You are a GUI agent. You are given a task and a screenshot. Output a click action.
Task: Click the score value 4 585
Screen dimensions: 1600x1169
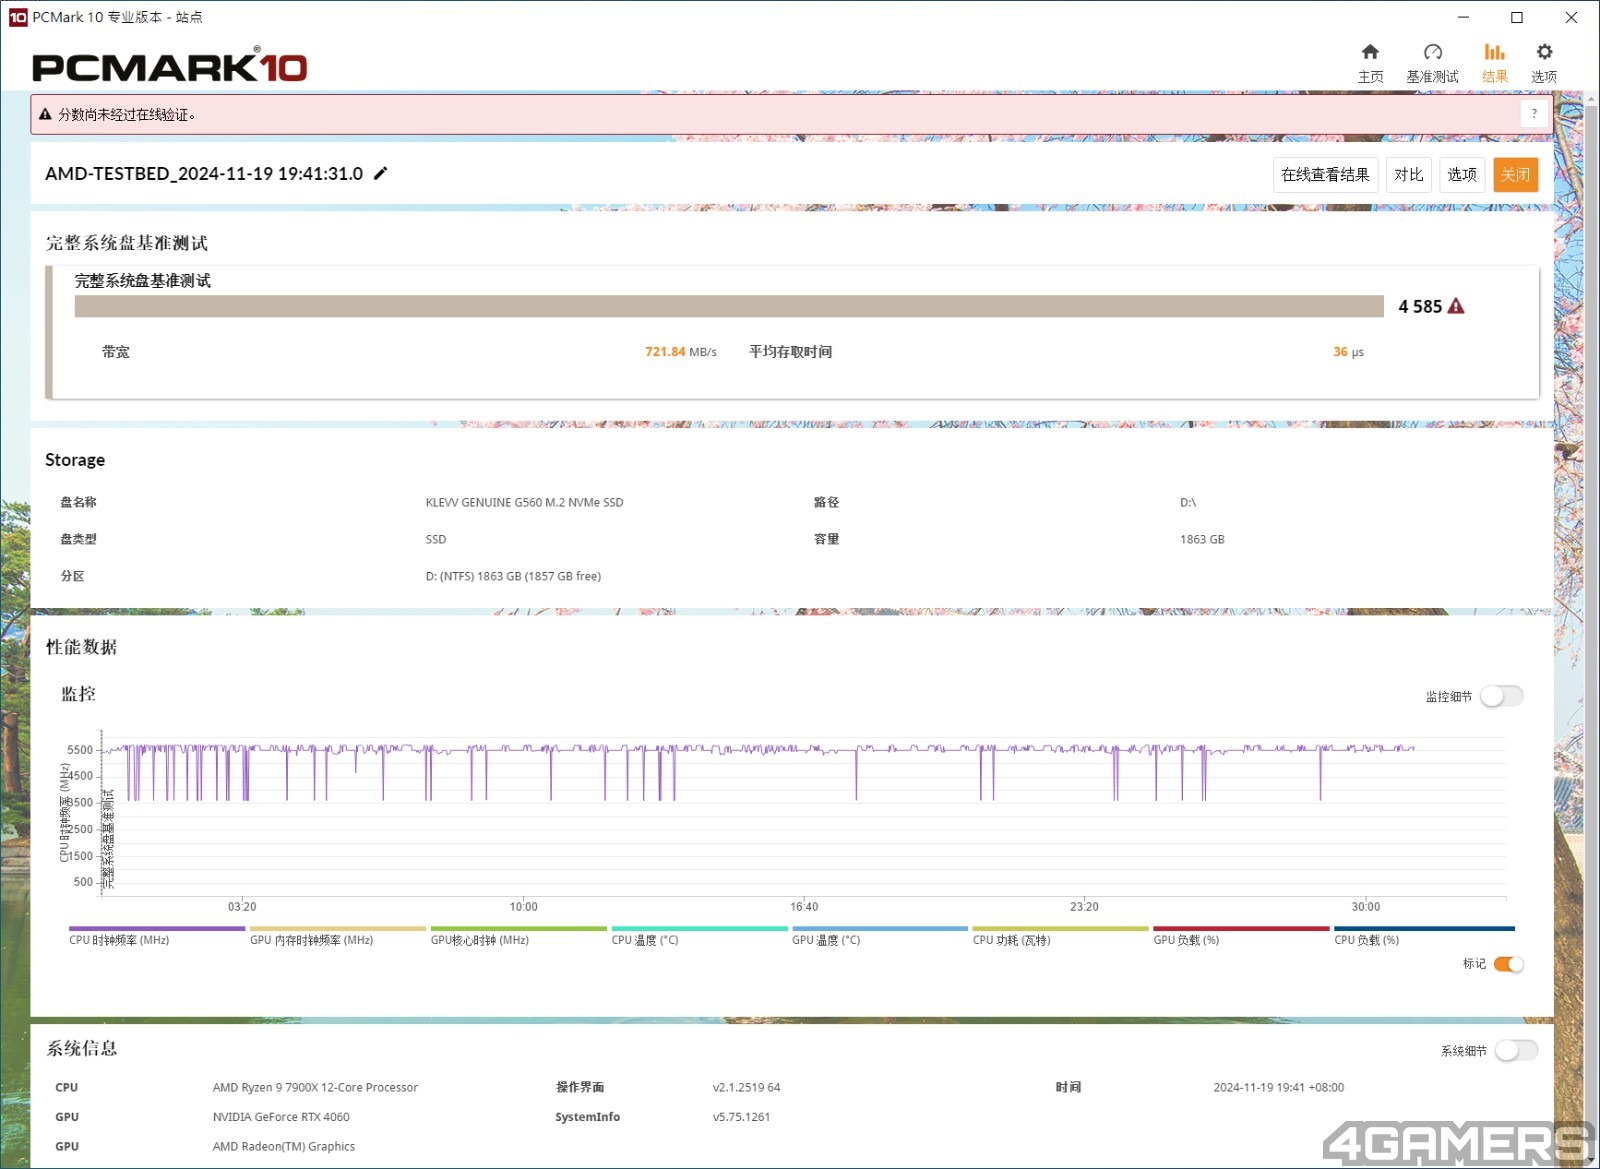(x=1420, y=306)
